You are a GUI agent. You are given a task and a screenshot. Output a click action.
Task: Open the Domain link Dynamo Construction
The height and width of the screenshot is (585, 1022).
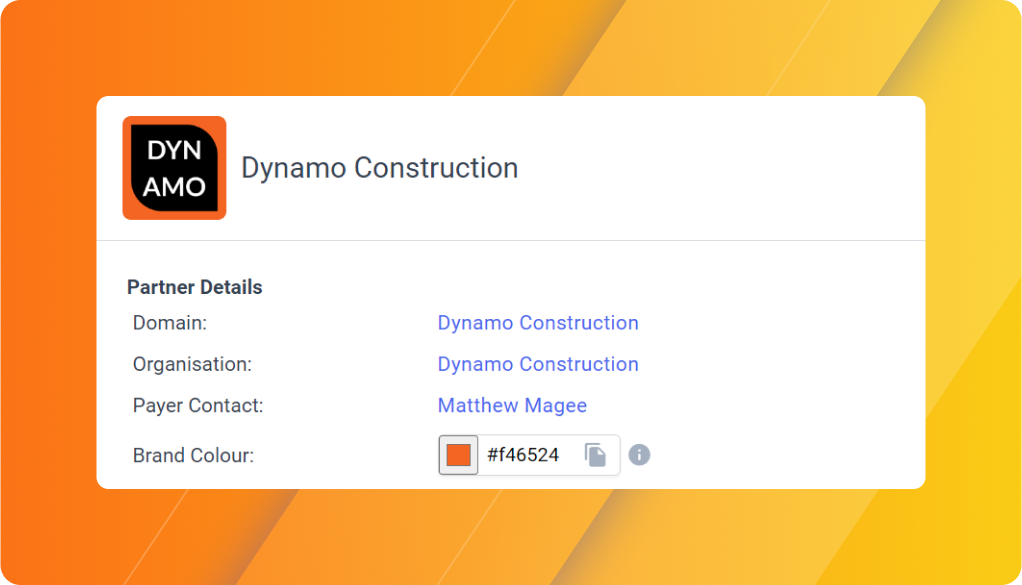(x=538, y=322)
